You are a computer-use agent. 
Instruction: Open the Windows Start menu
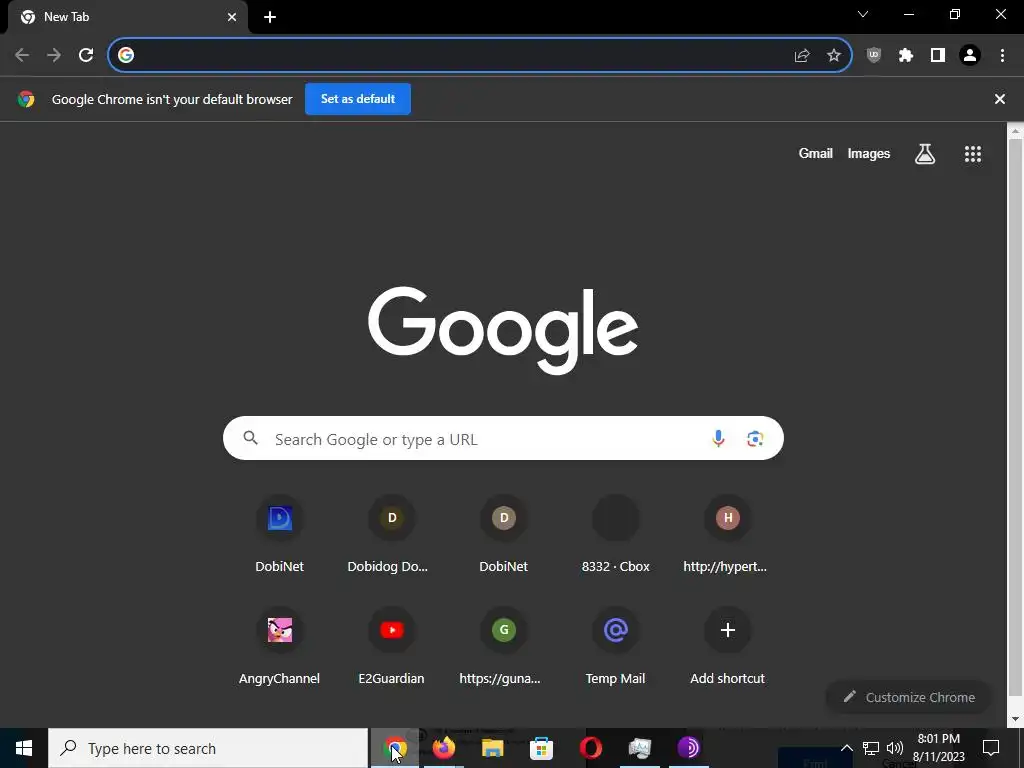(x=24, y=748)
